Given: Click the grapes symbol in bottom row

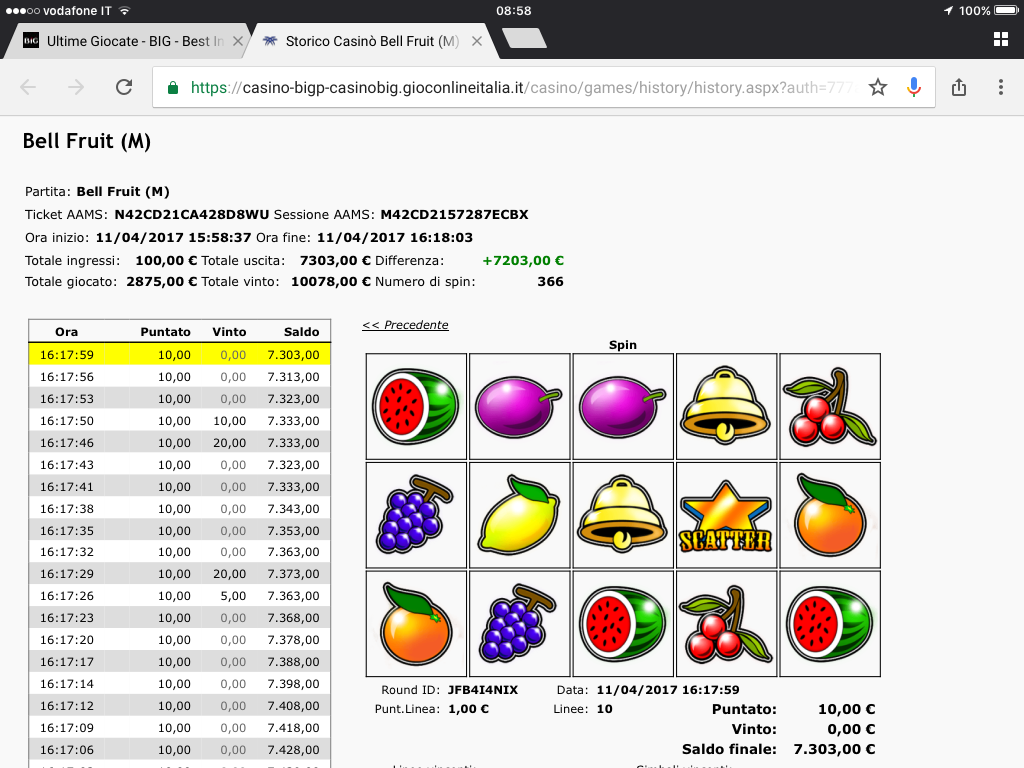Looking at the screenshot, I should coord(520,624).
